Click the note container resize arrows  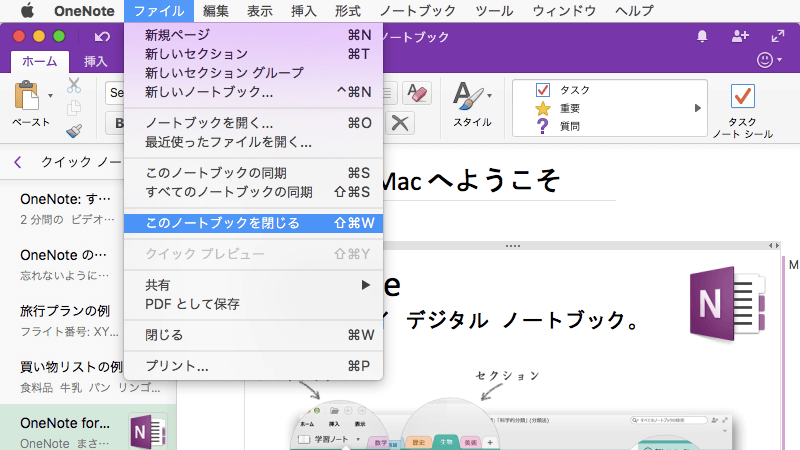pos(774,246)
